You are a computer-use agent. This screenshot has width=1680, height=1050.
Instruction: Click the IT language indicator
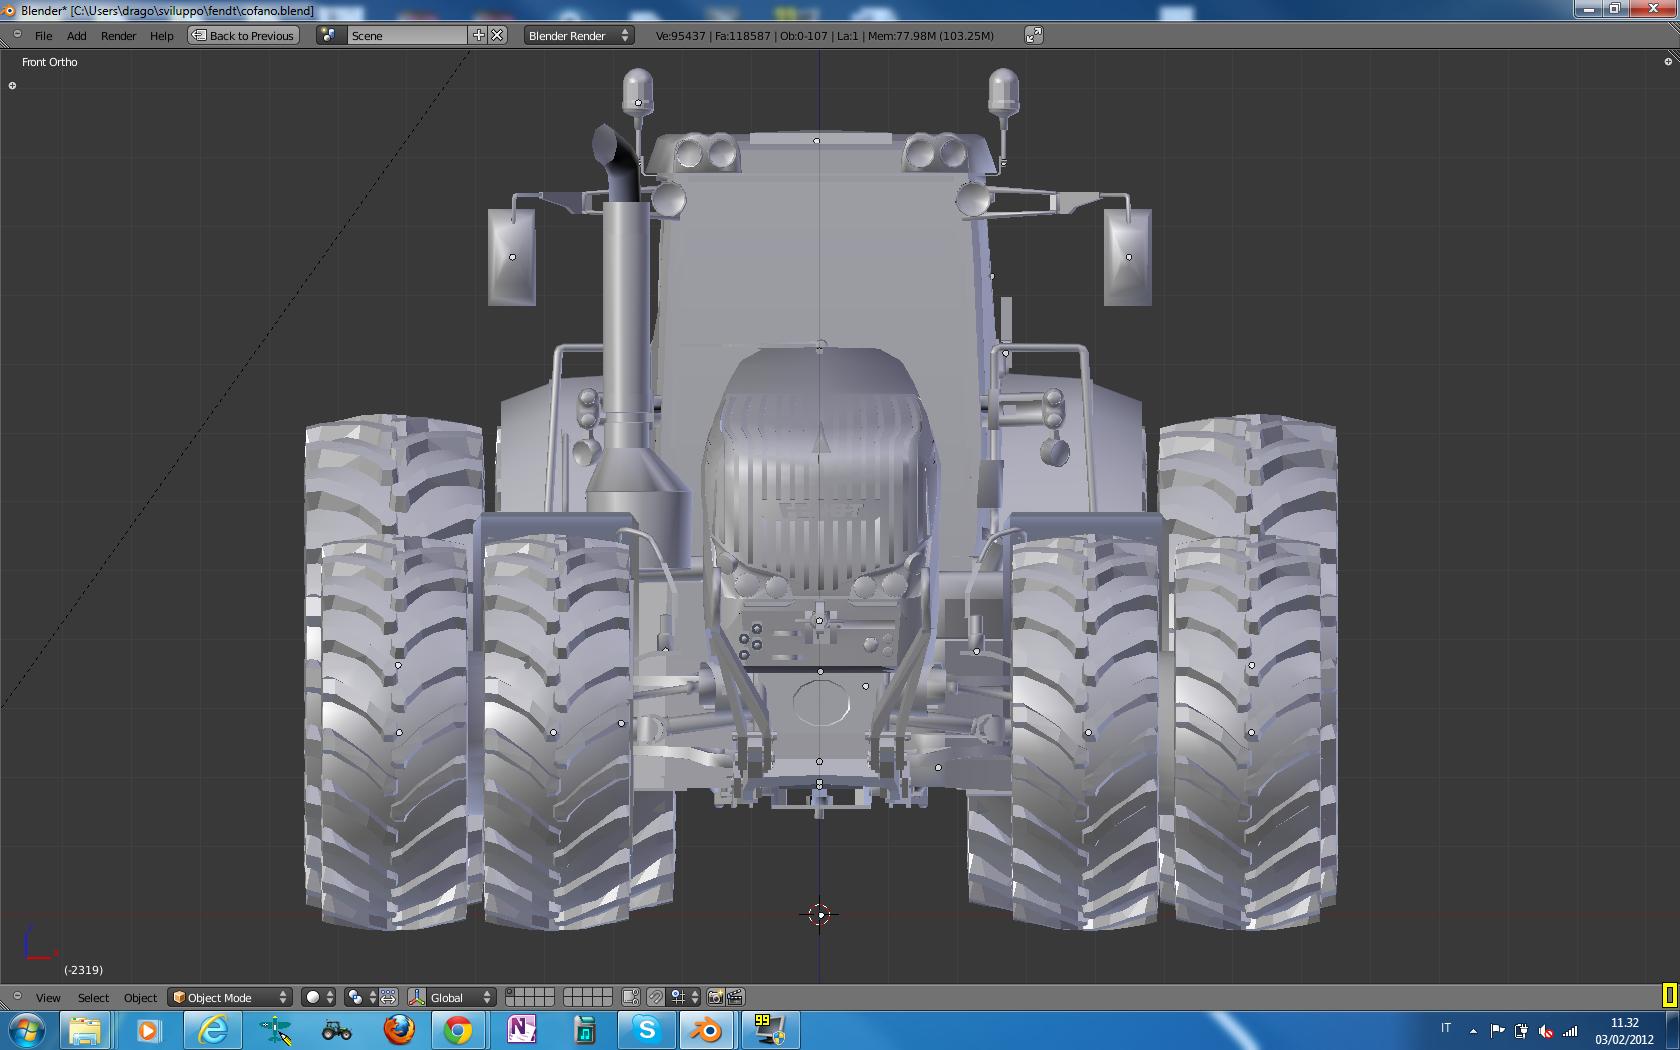1446,1028
